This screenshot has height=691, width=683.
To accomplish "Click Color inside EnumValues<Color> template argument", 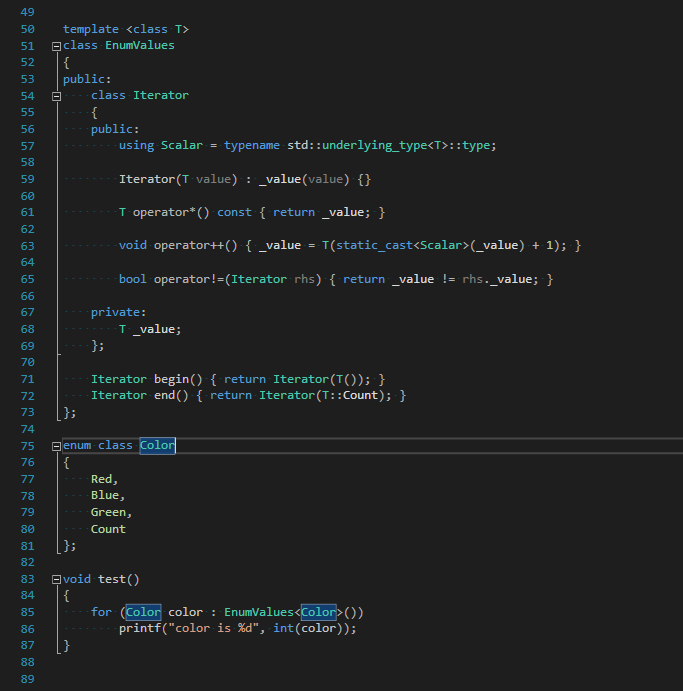I will point(319,613).
